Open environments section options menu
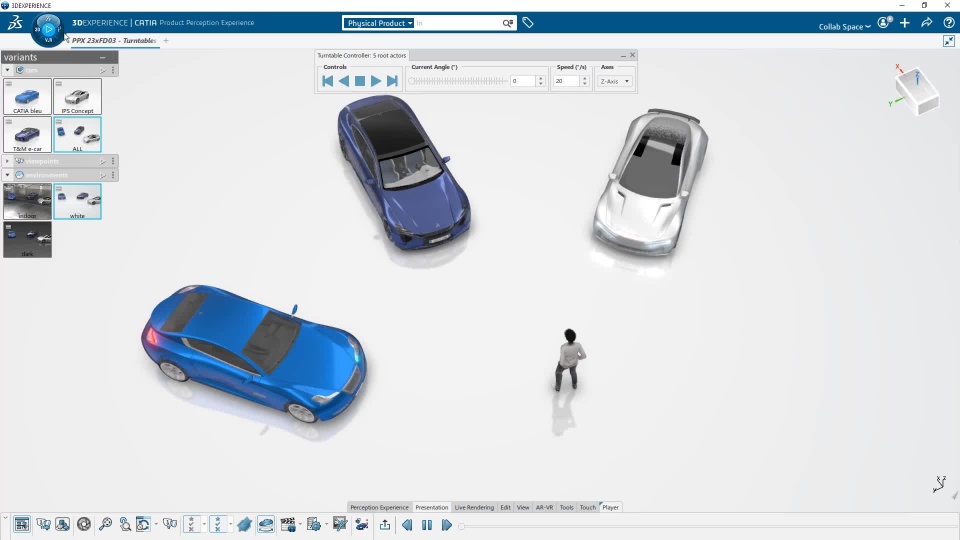 coord(113,175)
